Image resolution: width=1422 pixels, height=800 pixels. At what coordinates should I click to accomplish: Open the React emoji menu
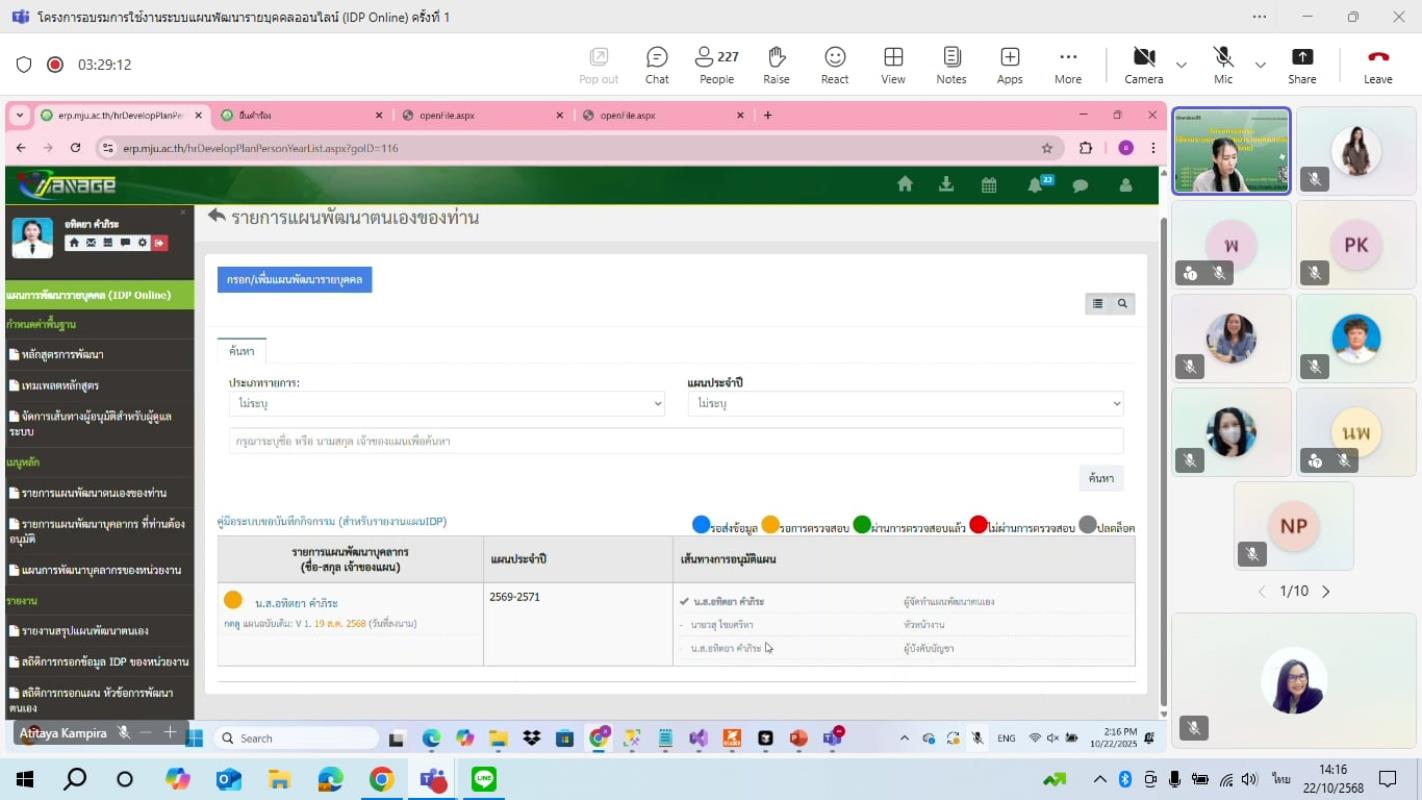pyautogui.click(x=835, y=65)
